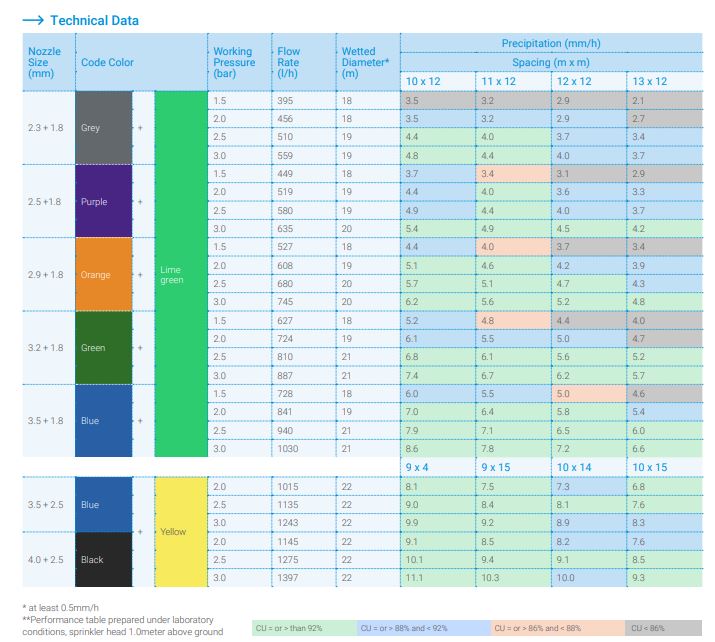Click precipitation value '10.1'

[414, 559]
